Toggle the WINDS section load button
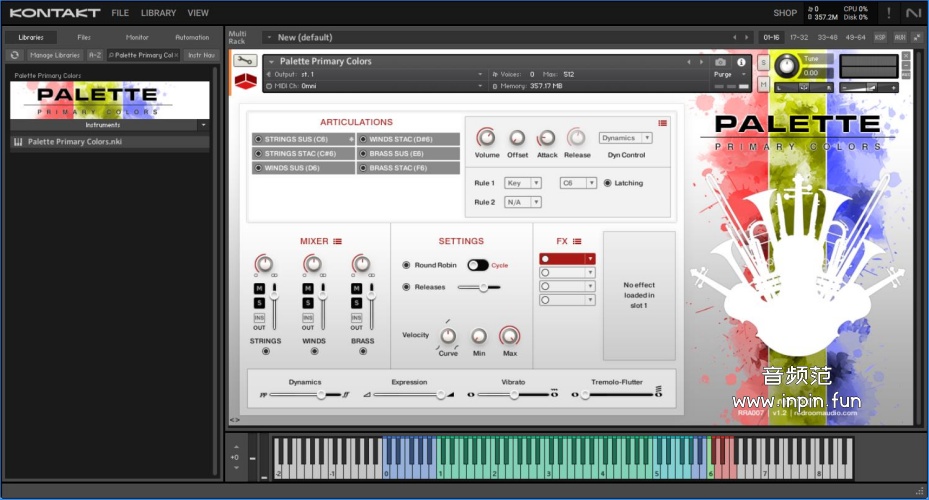929x500 pixels. pos(314,351)
